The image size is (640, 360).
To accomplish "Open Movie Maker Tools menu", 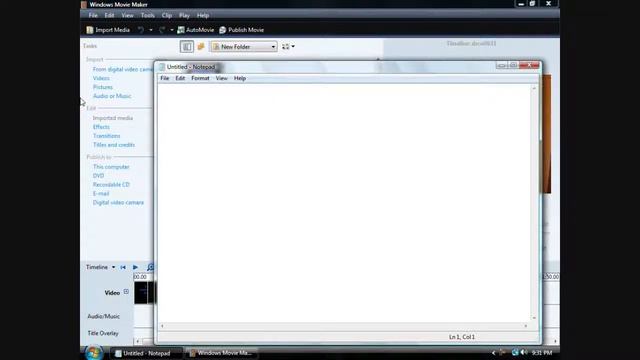I will point(148,15).
